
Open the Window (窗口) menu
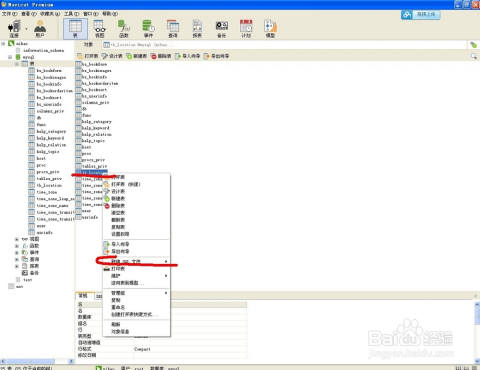click(91, 14)
